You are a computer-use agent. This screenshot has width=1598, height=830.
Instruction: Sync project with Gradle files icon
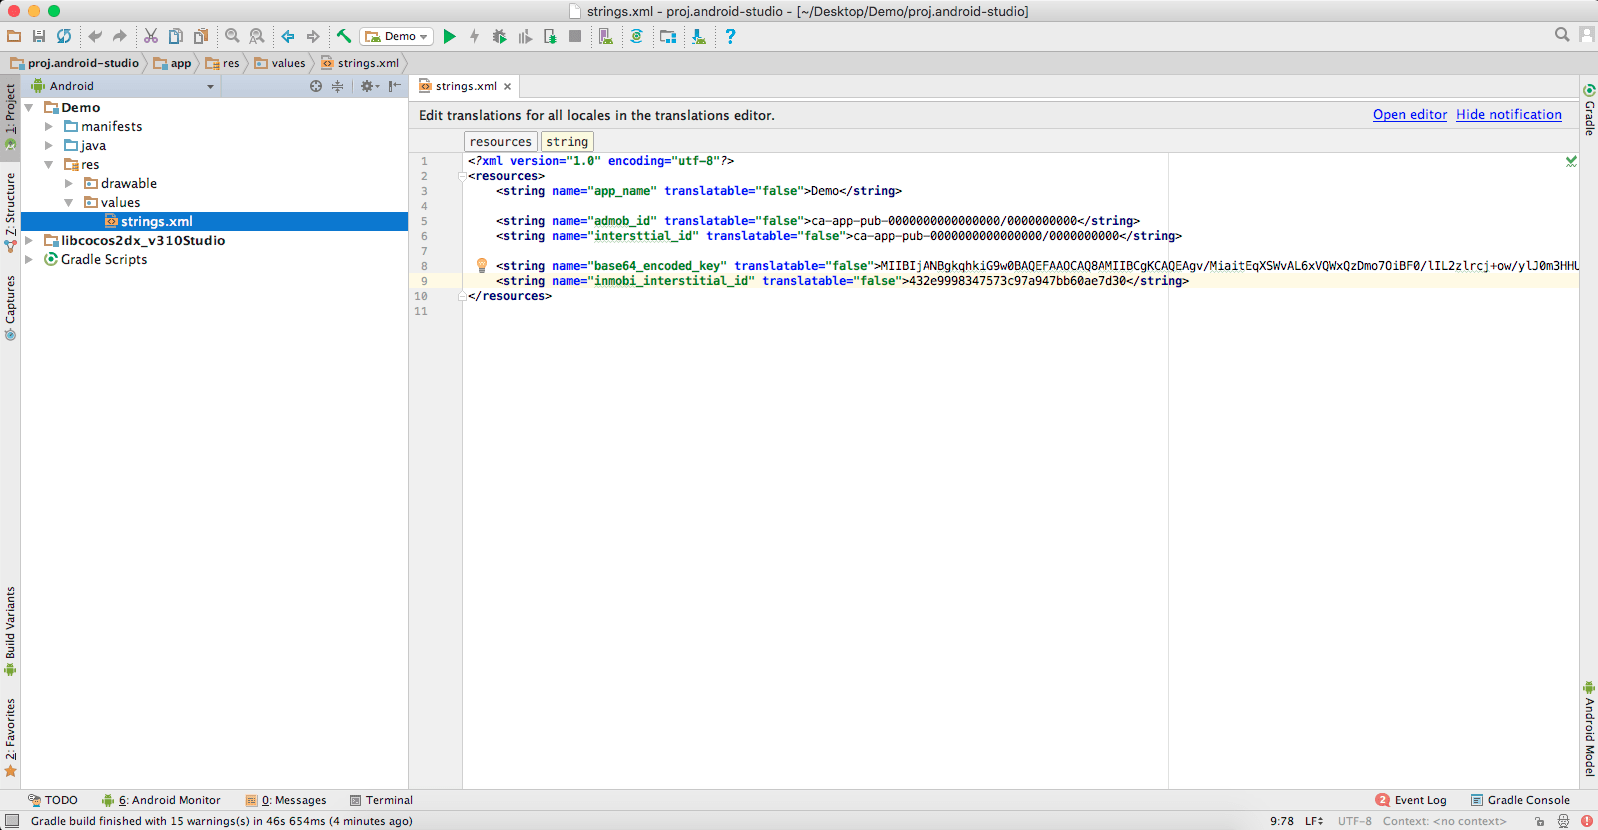point(636,36)
